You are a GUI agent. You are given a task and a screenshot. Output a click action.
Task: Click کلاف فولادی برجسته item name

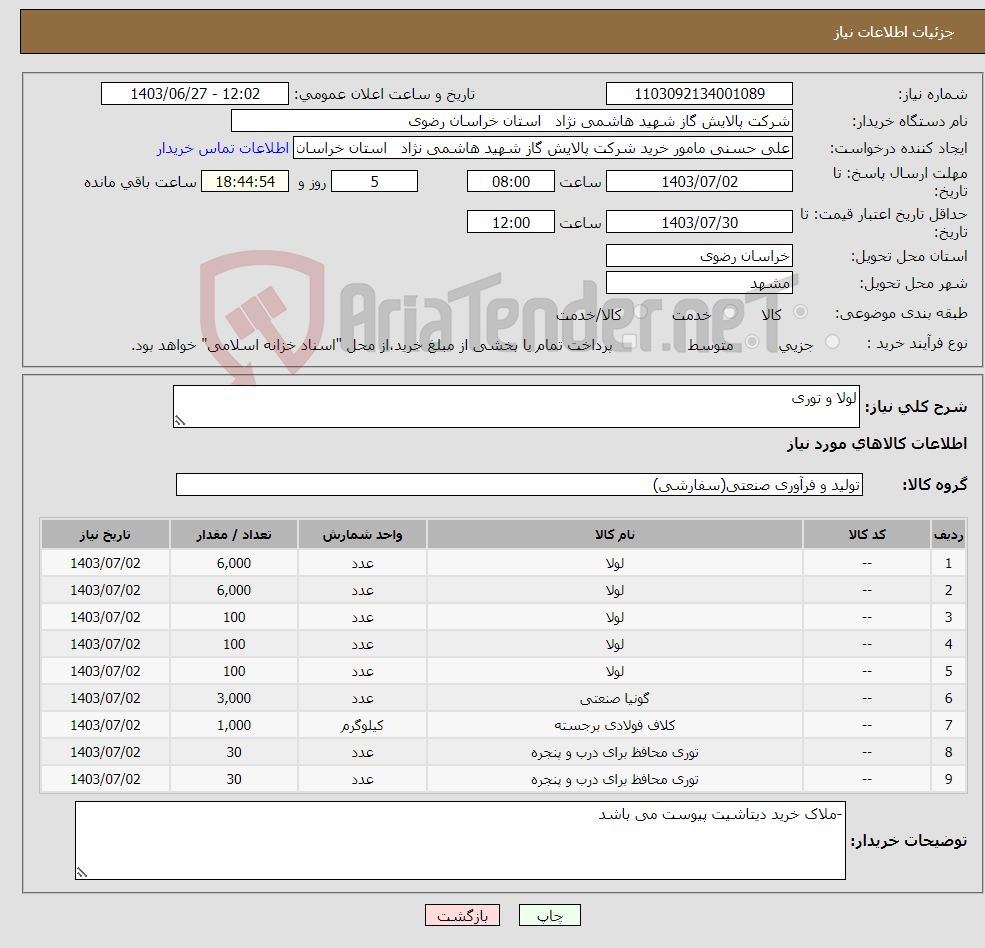click(615, 726)
